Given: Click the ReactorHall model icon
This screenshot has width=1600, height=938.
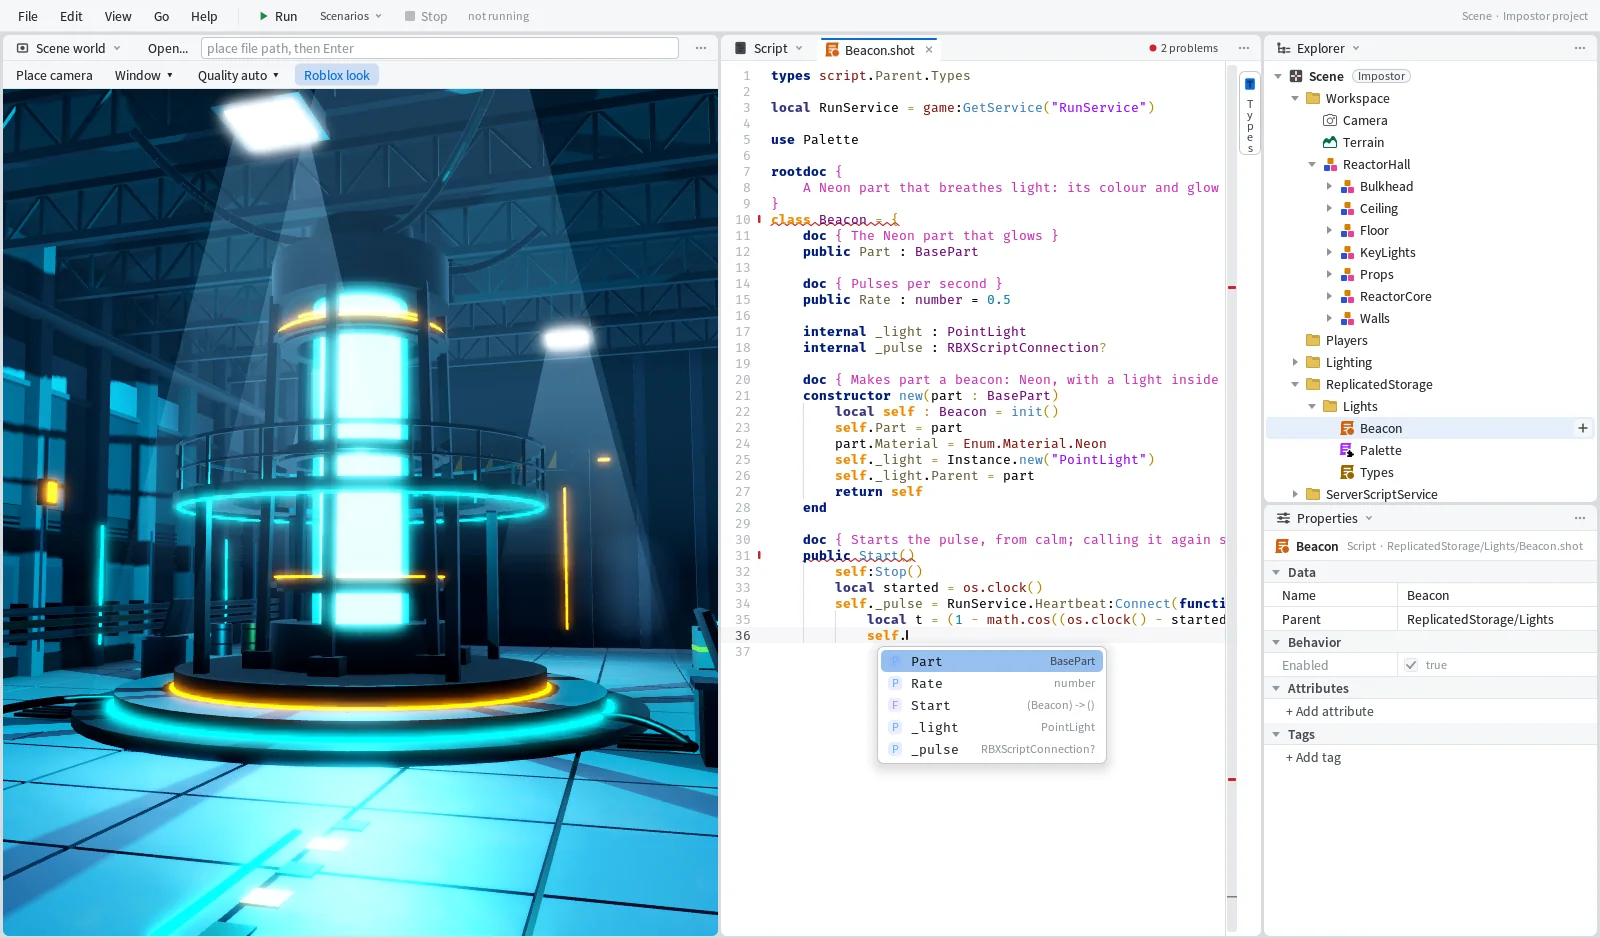Looking at the screenshot, I should pyautogui.click(x=1330, y=164).
